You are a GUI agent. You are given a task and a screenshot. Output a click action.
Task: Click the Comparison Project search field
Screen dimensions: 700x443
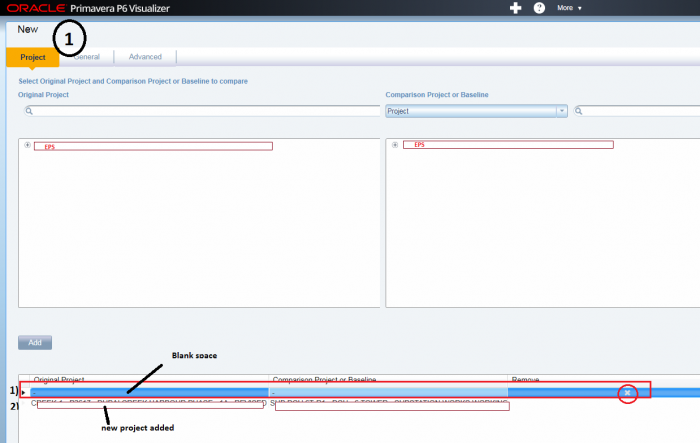pyautogui.click(x=637, y=111)
